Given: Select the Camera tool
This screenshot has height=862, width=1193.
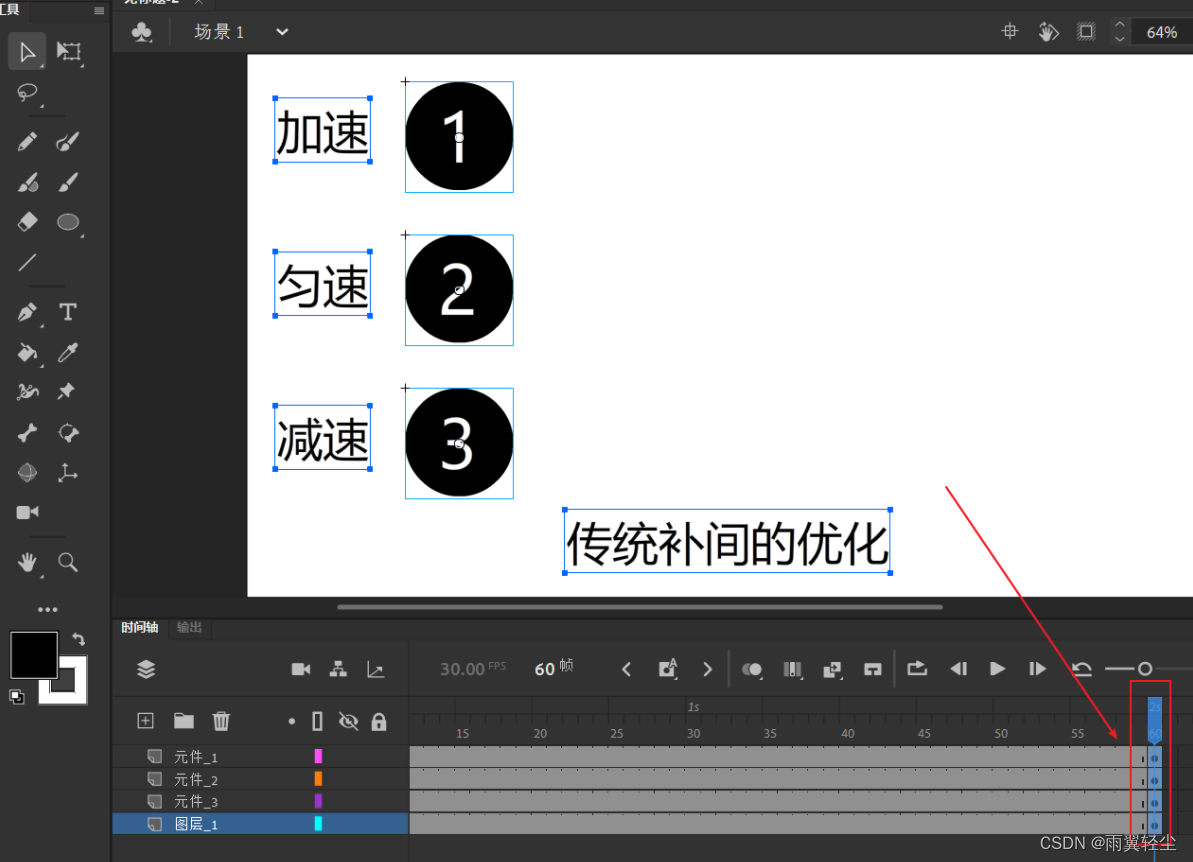Looking at the screenshot, I should [x=27, y=513].
